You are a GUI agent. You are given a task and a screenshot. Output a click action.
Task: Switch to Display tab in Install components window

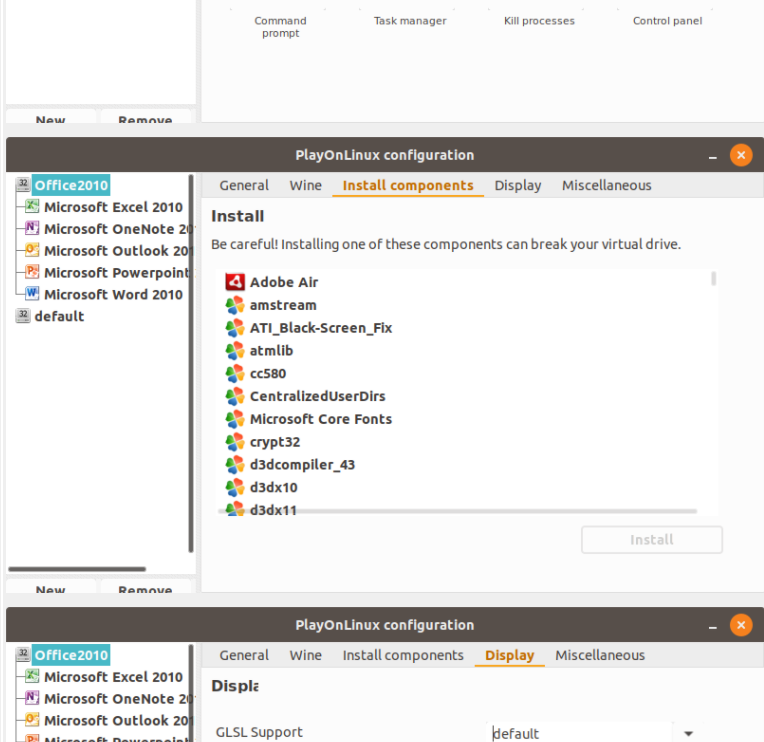coord(517,186)
